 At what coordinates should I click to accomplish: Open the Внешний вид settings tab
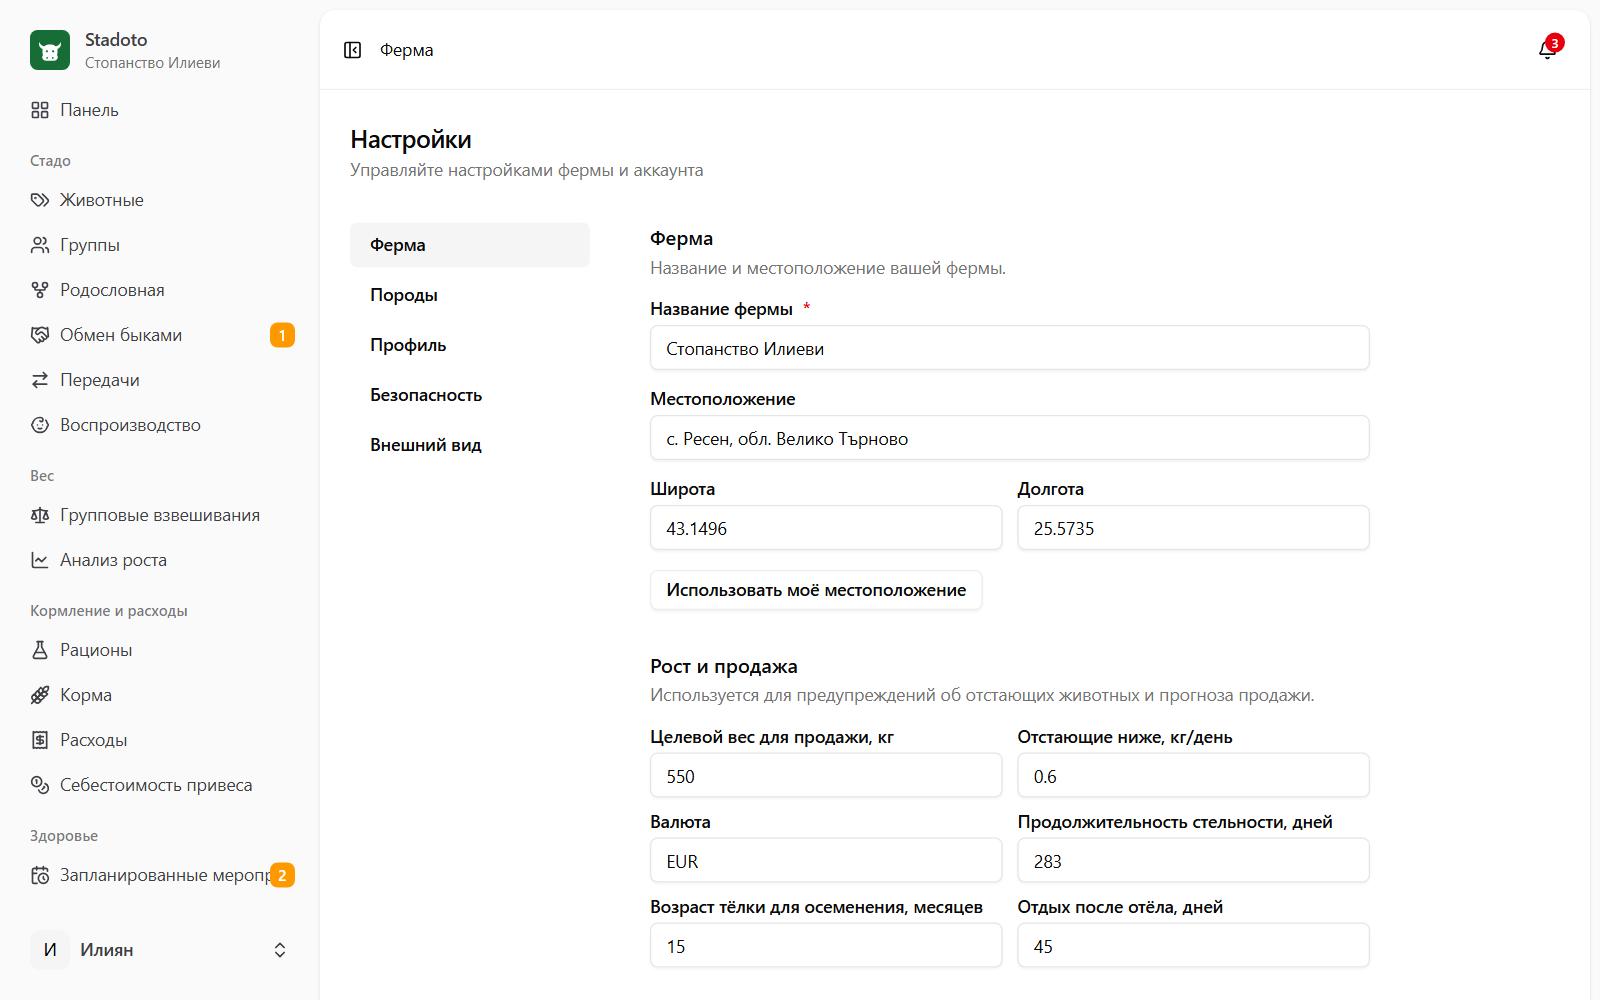[470, 445]
